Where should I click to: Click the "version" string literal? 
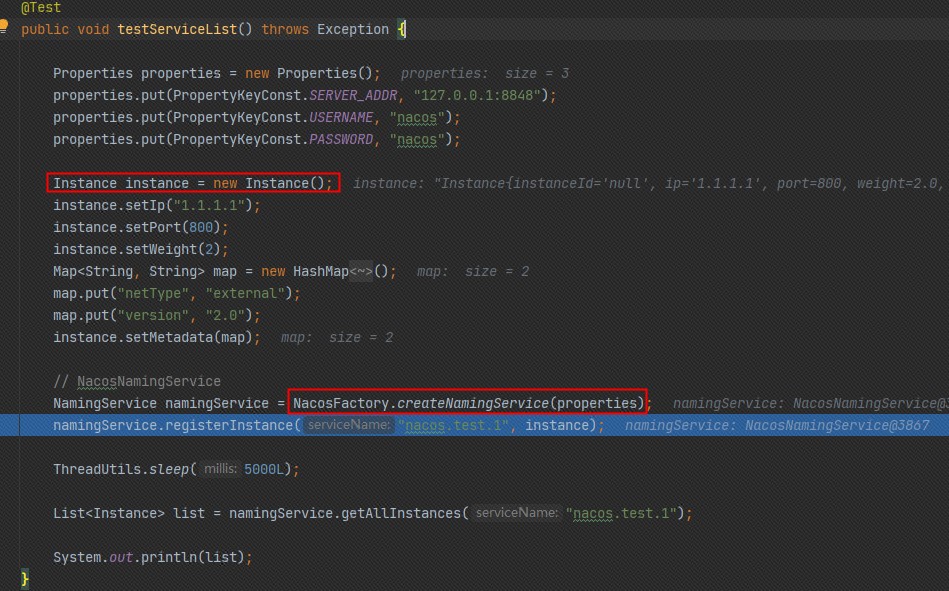point(153,315)
